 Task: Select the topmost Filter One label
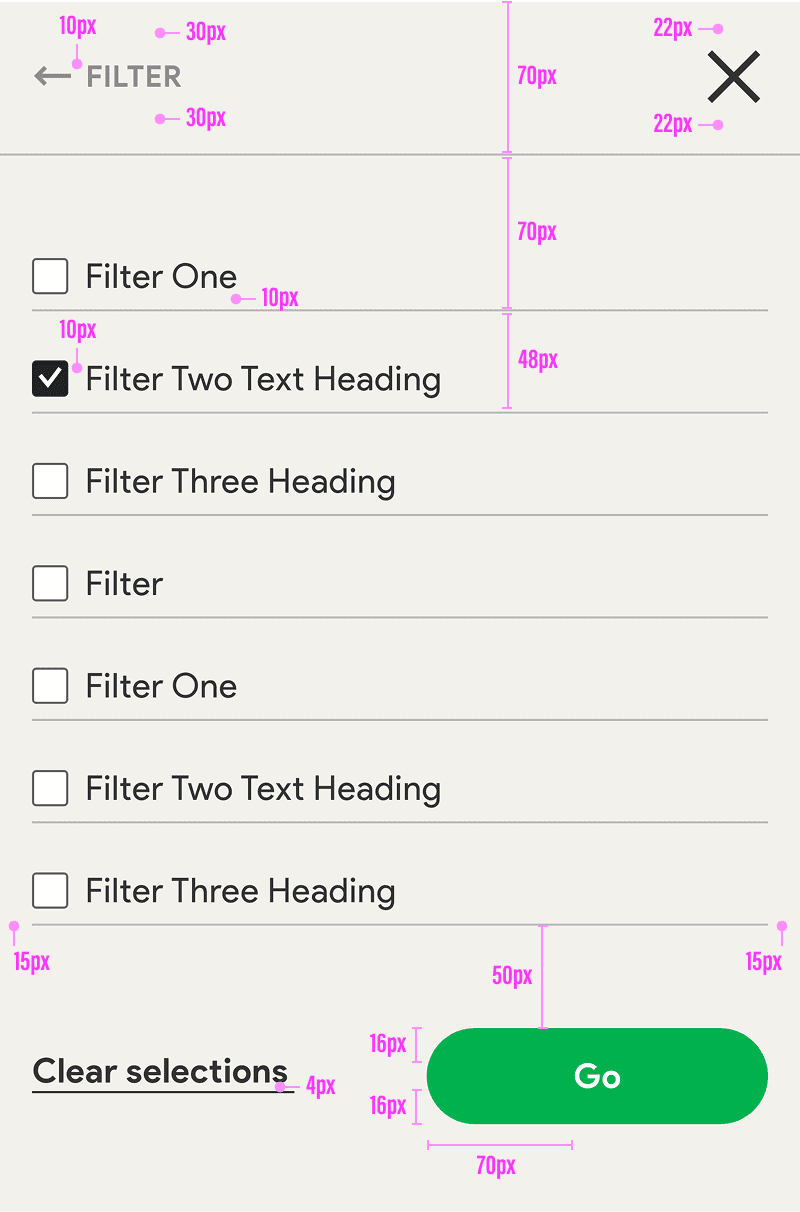click(161, 277)
